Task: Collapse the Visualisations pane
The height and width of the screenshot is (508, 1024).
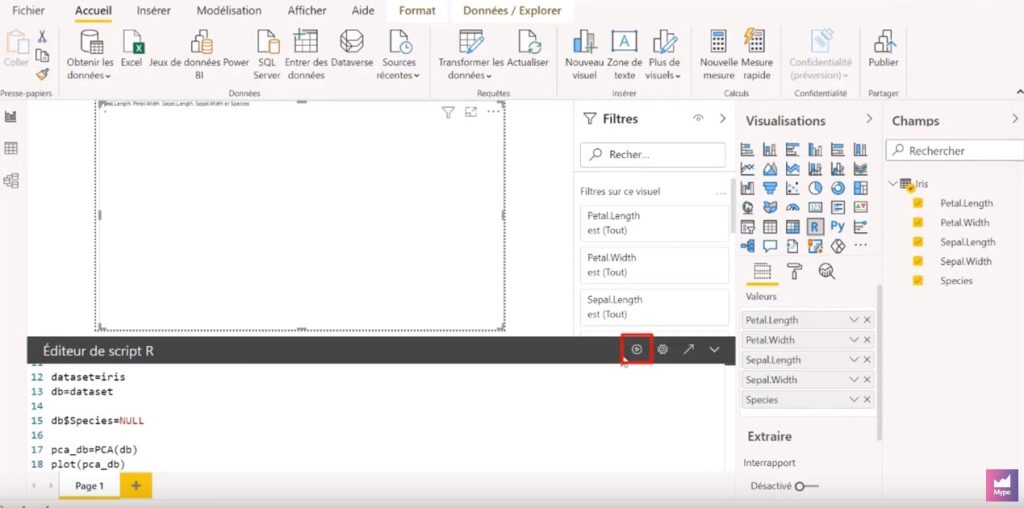Action: coord(869,118)
